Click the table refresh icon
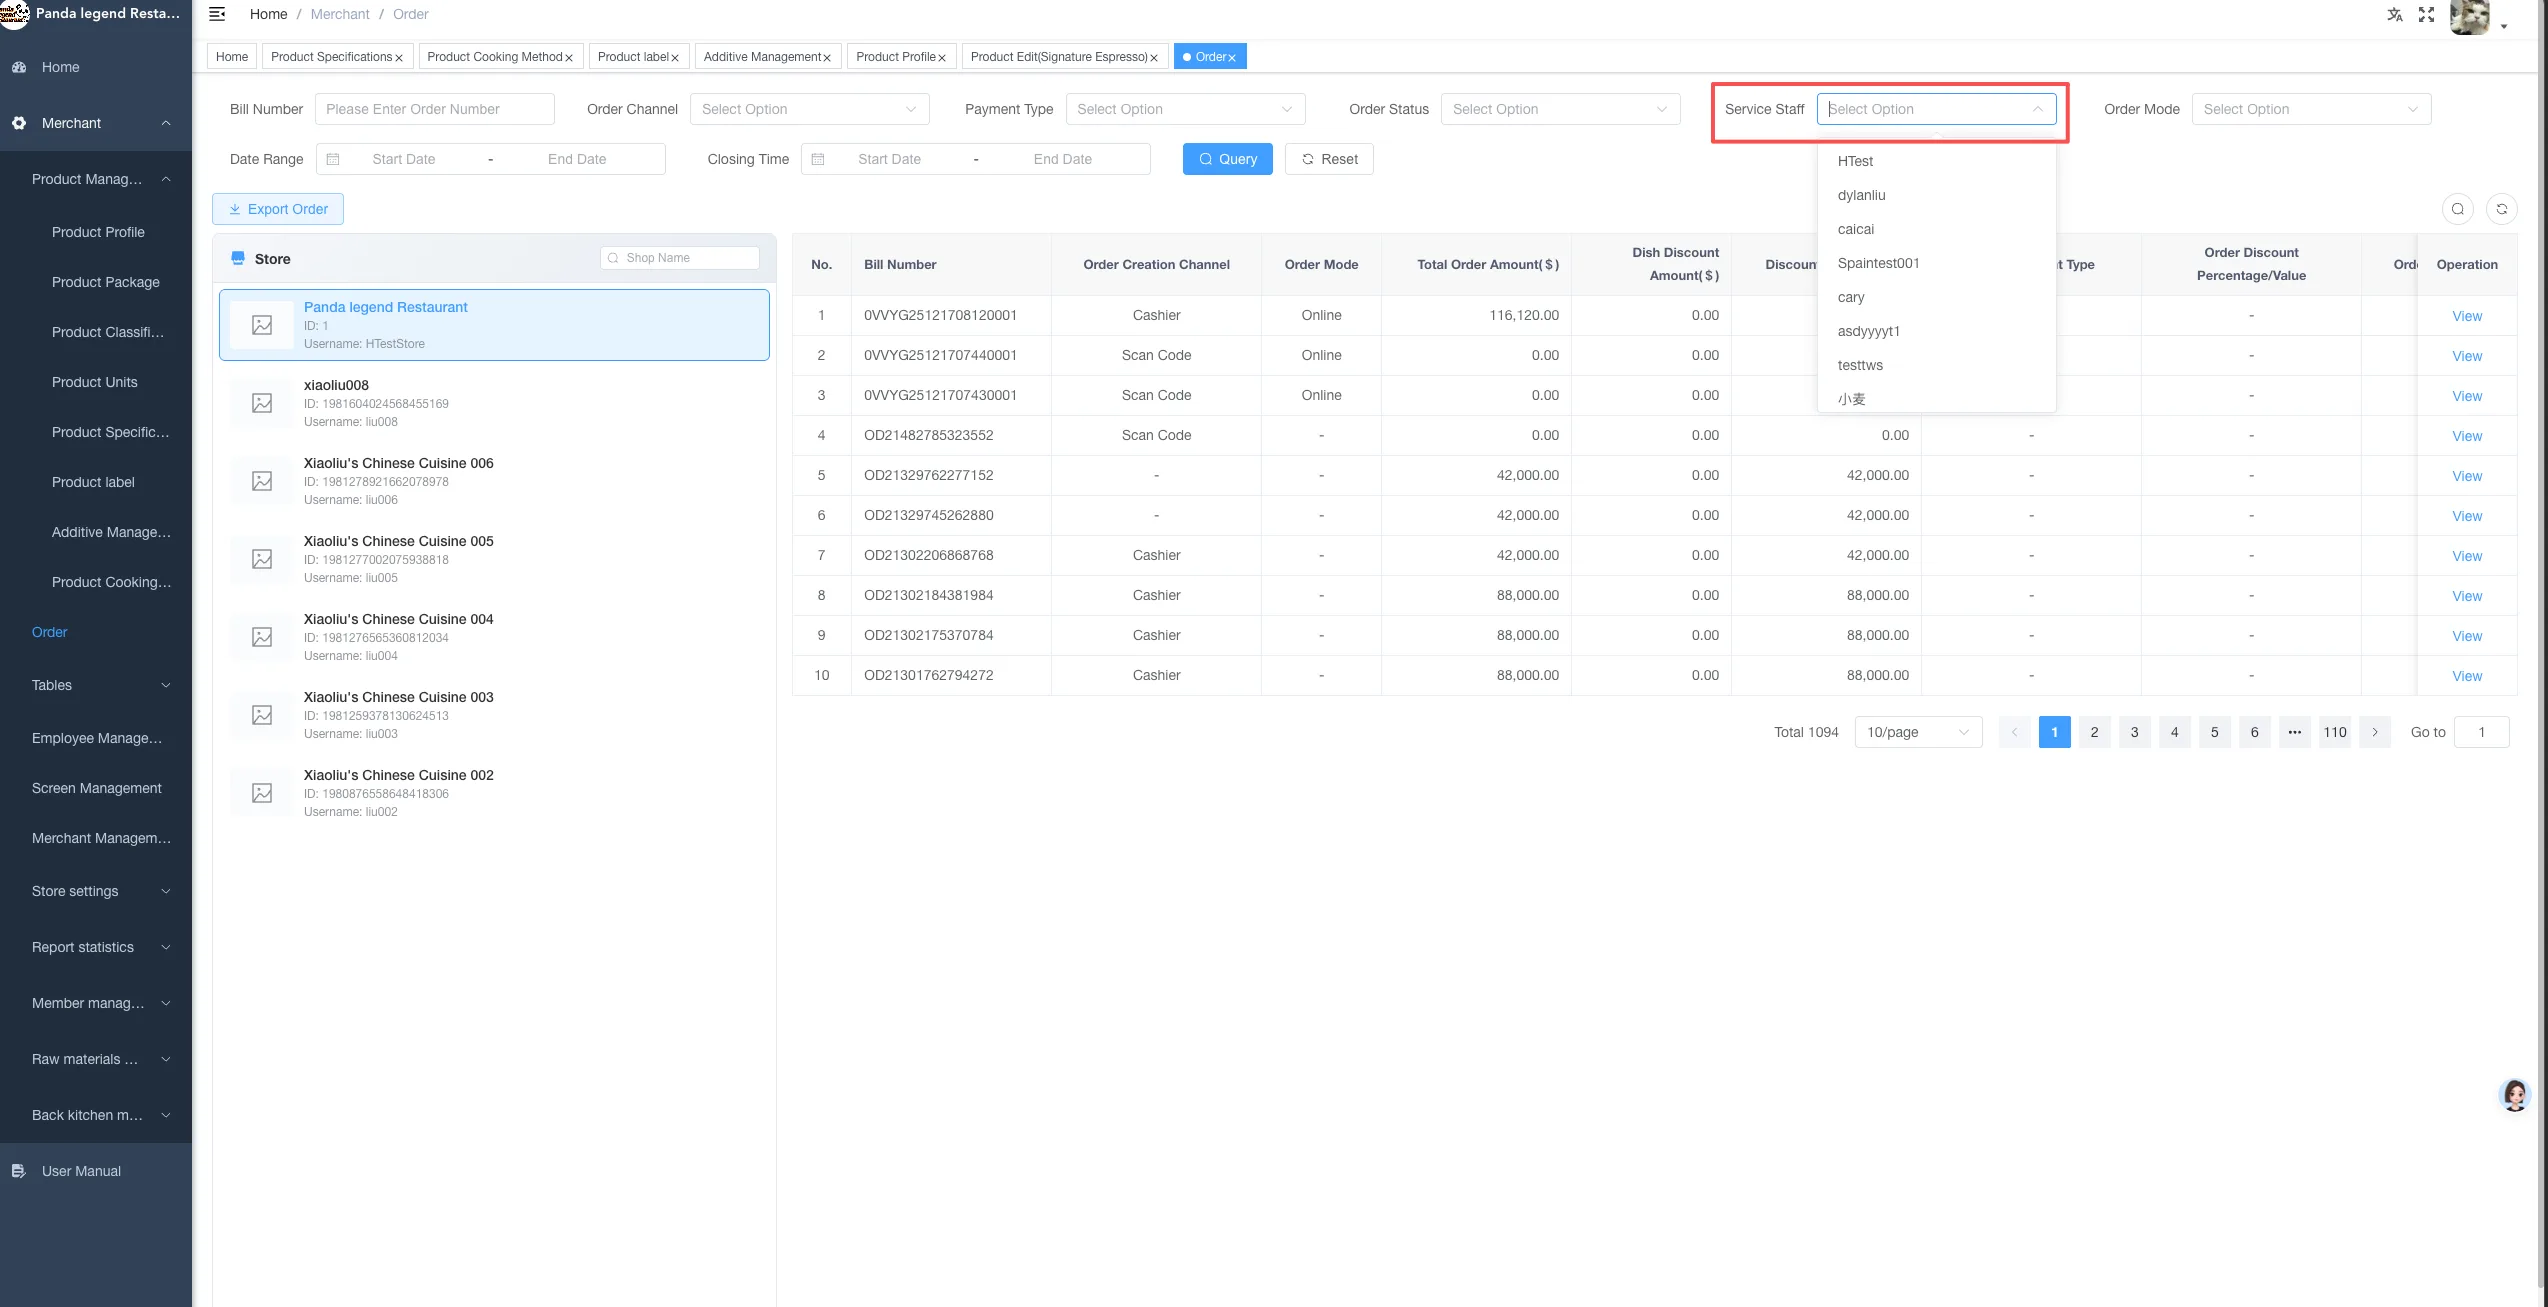 pos(2501,209)
